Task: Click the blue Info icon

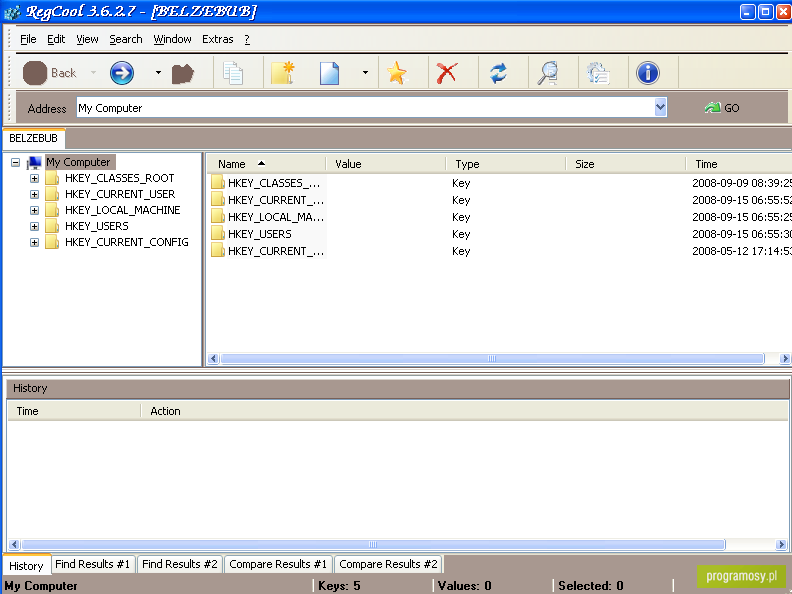Action: click(648, 73)
